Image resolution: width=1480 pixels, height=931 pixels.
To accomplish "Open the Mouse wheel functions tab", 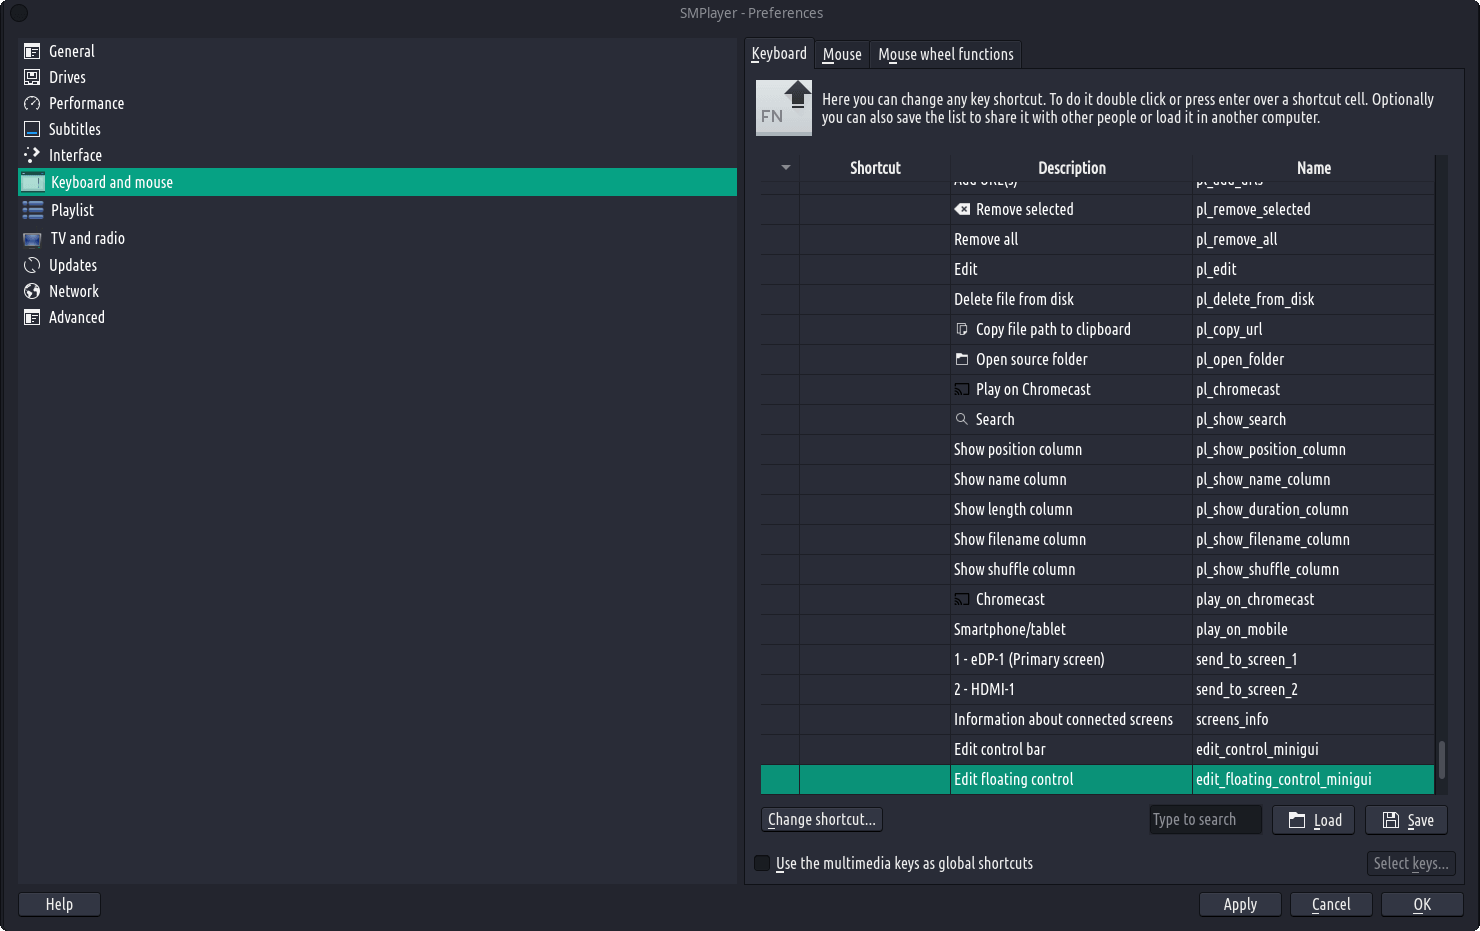I will (x=946, y=54).
